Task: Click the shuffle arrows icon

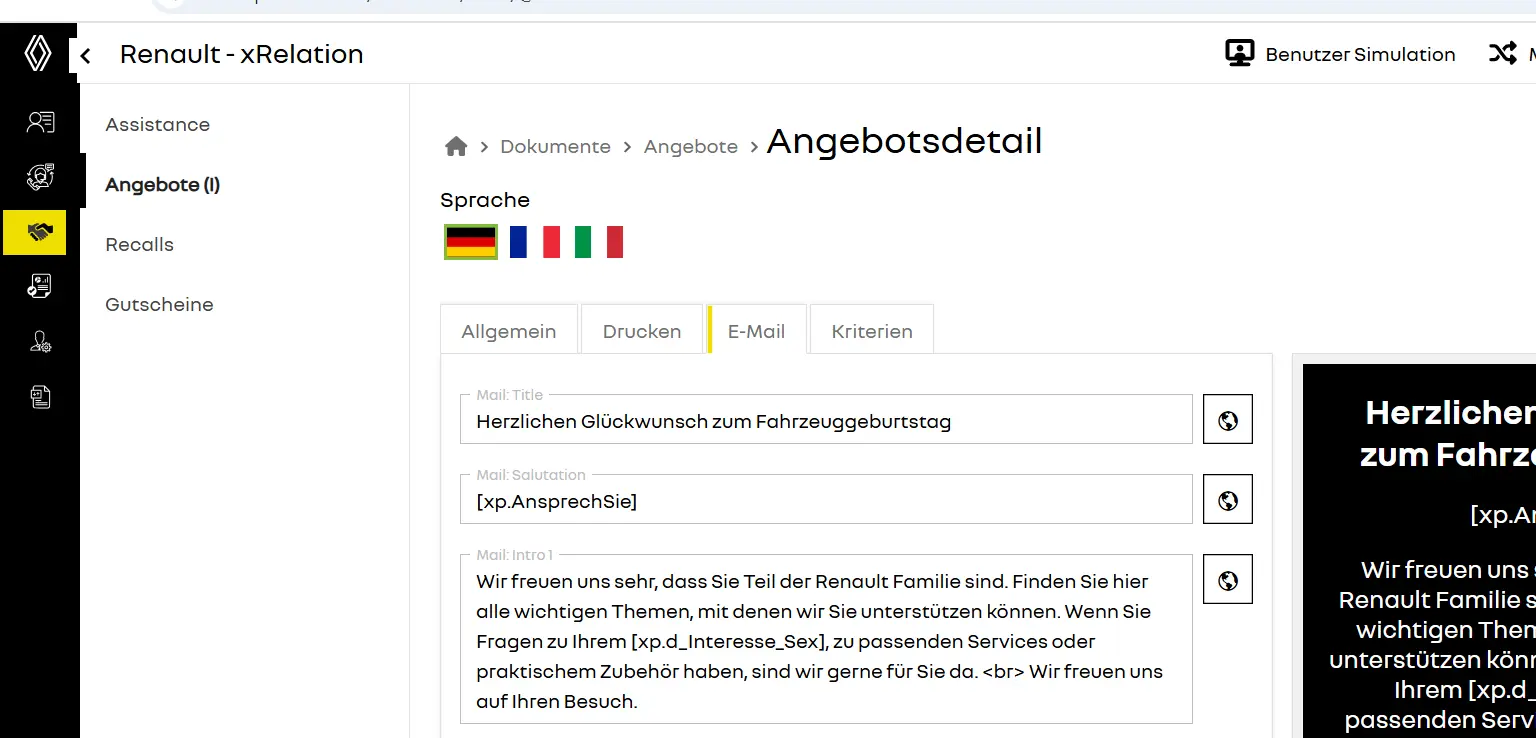Action: pyautogui.click(x=1502, y=54)
